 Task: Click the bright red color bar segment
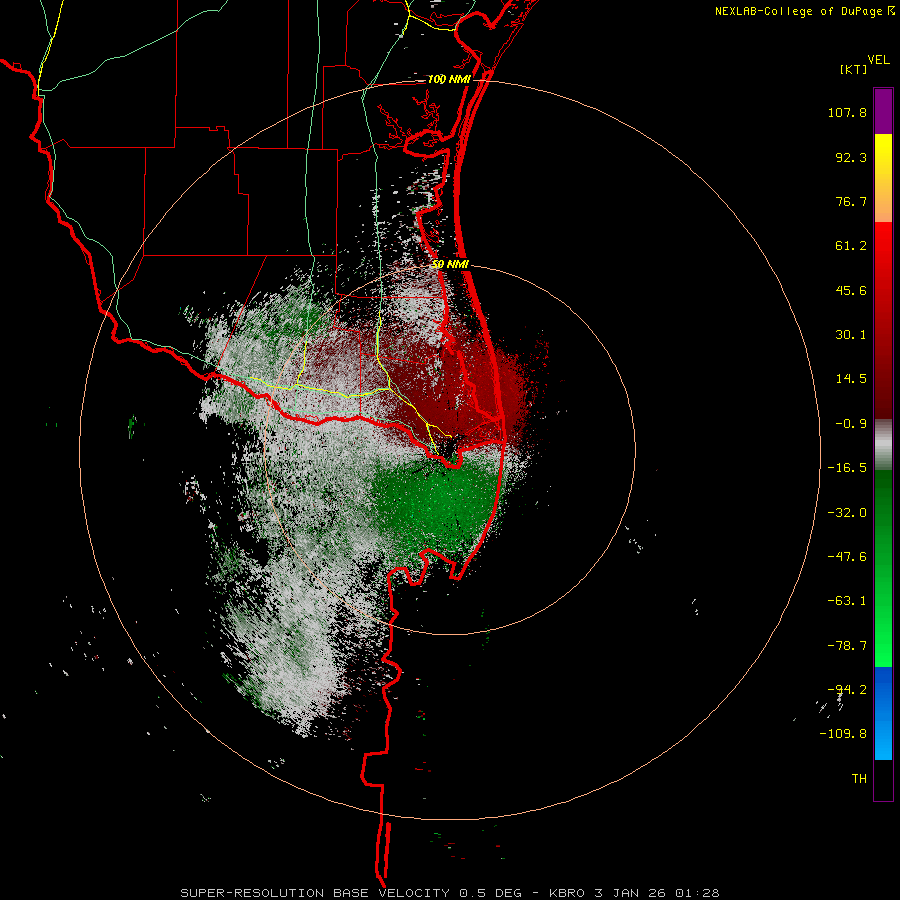pyautogui.click(x=883, y=247)
